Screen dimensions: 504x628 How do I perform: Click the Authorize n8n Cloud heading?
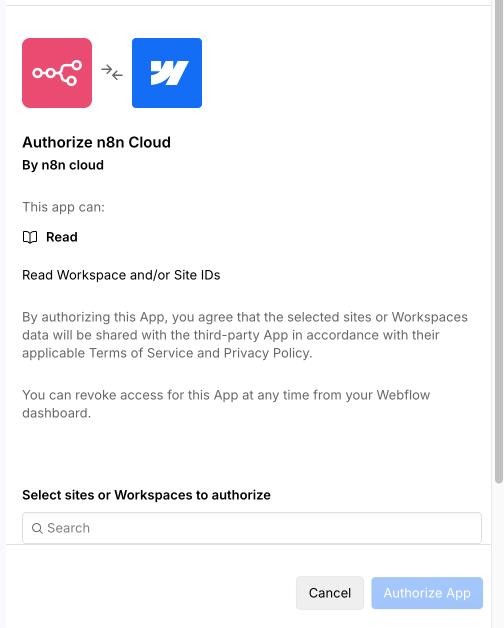(96, 143)
